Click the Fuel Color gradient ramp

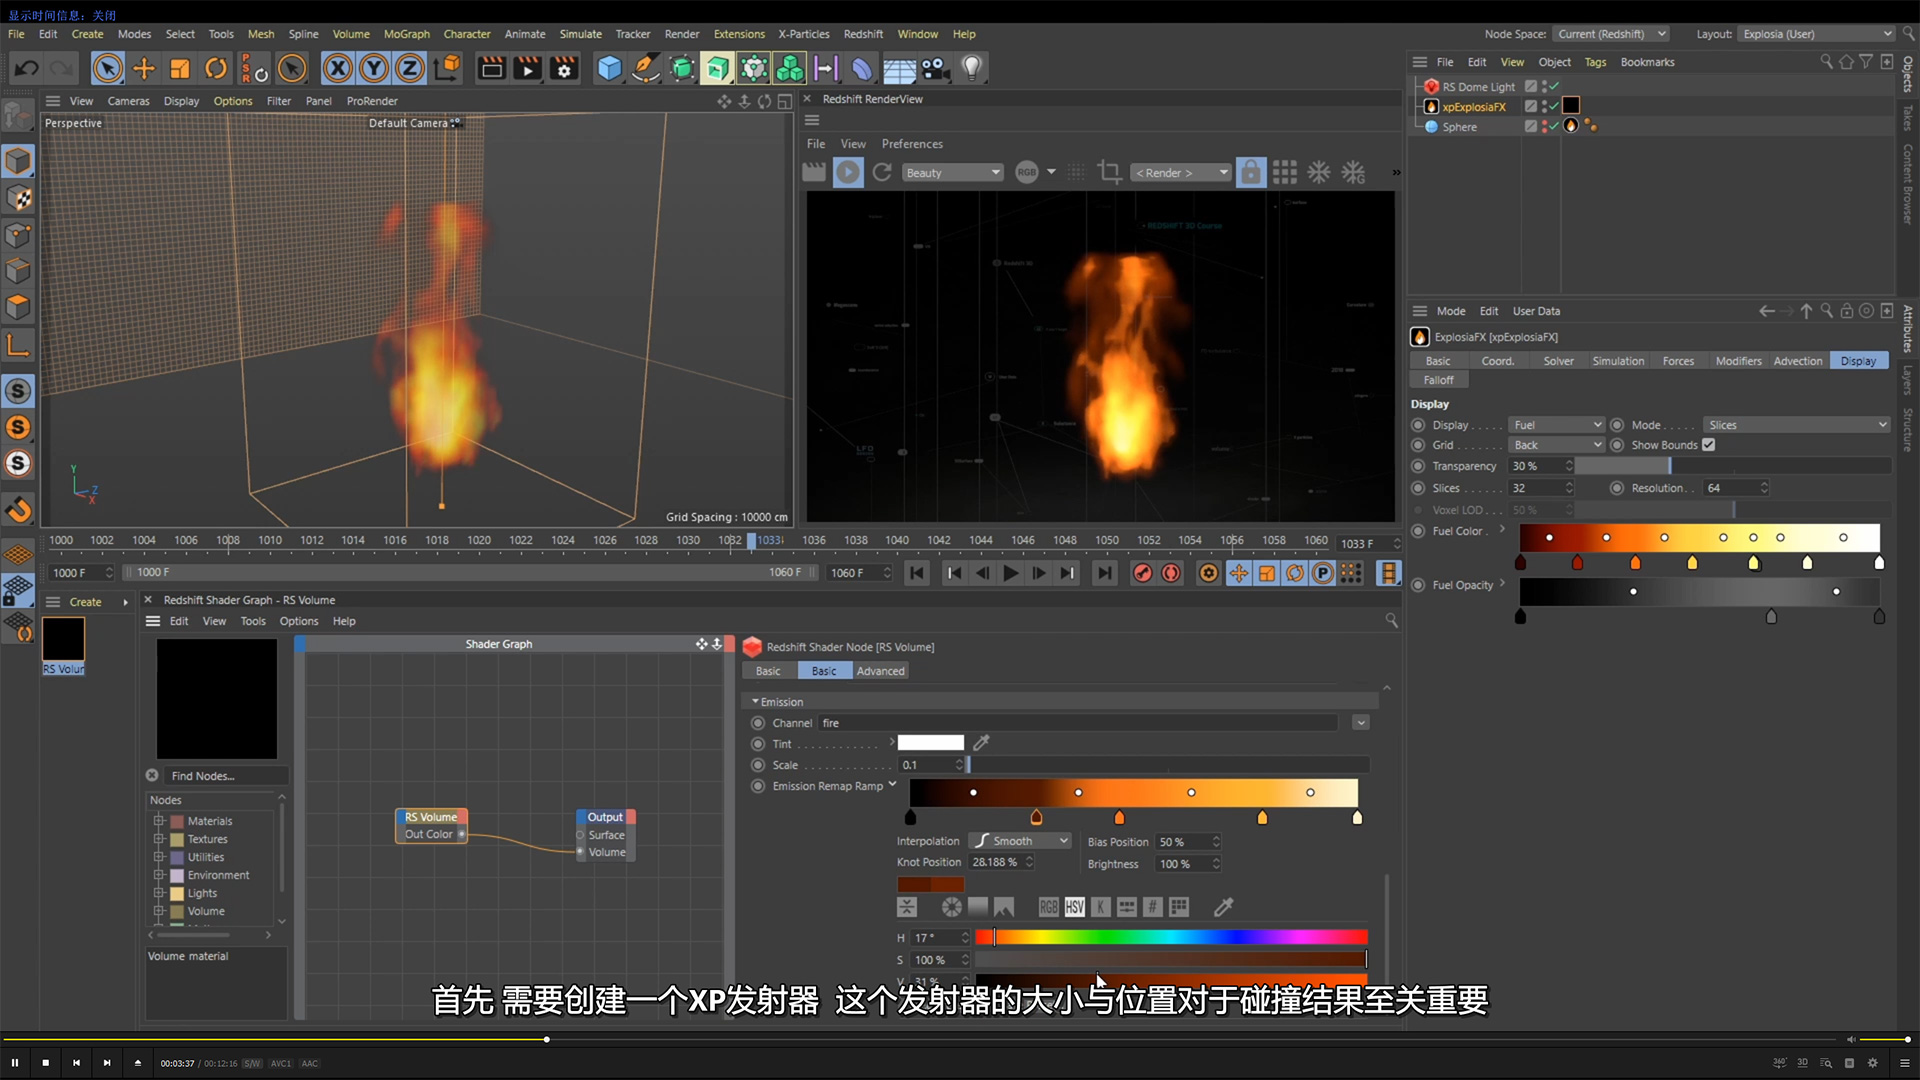click(x=1699, y=537)
